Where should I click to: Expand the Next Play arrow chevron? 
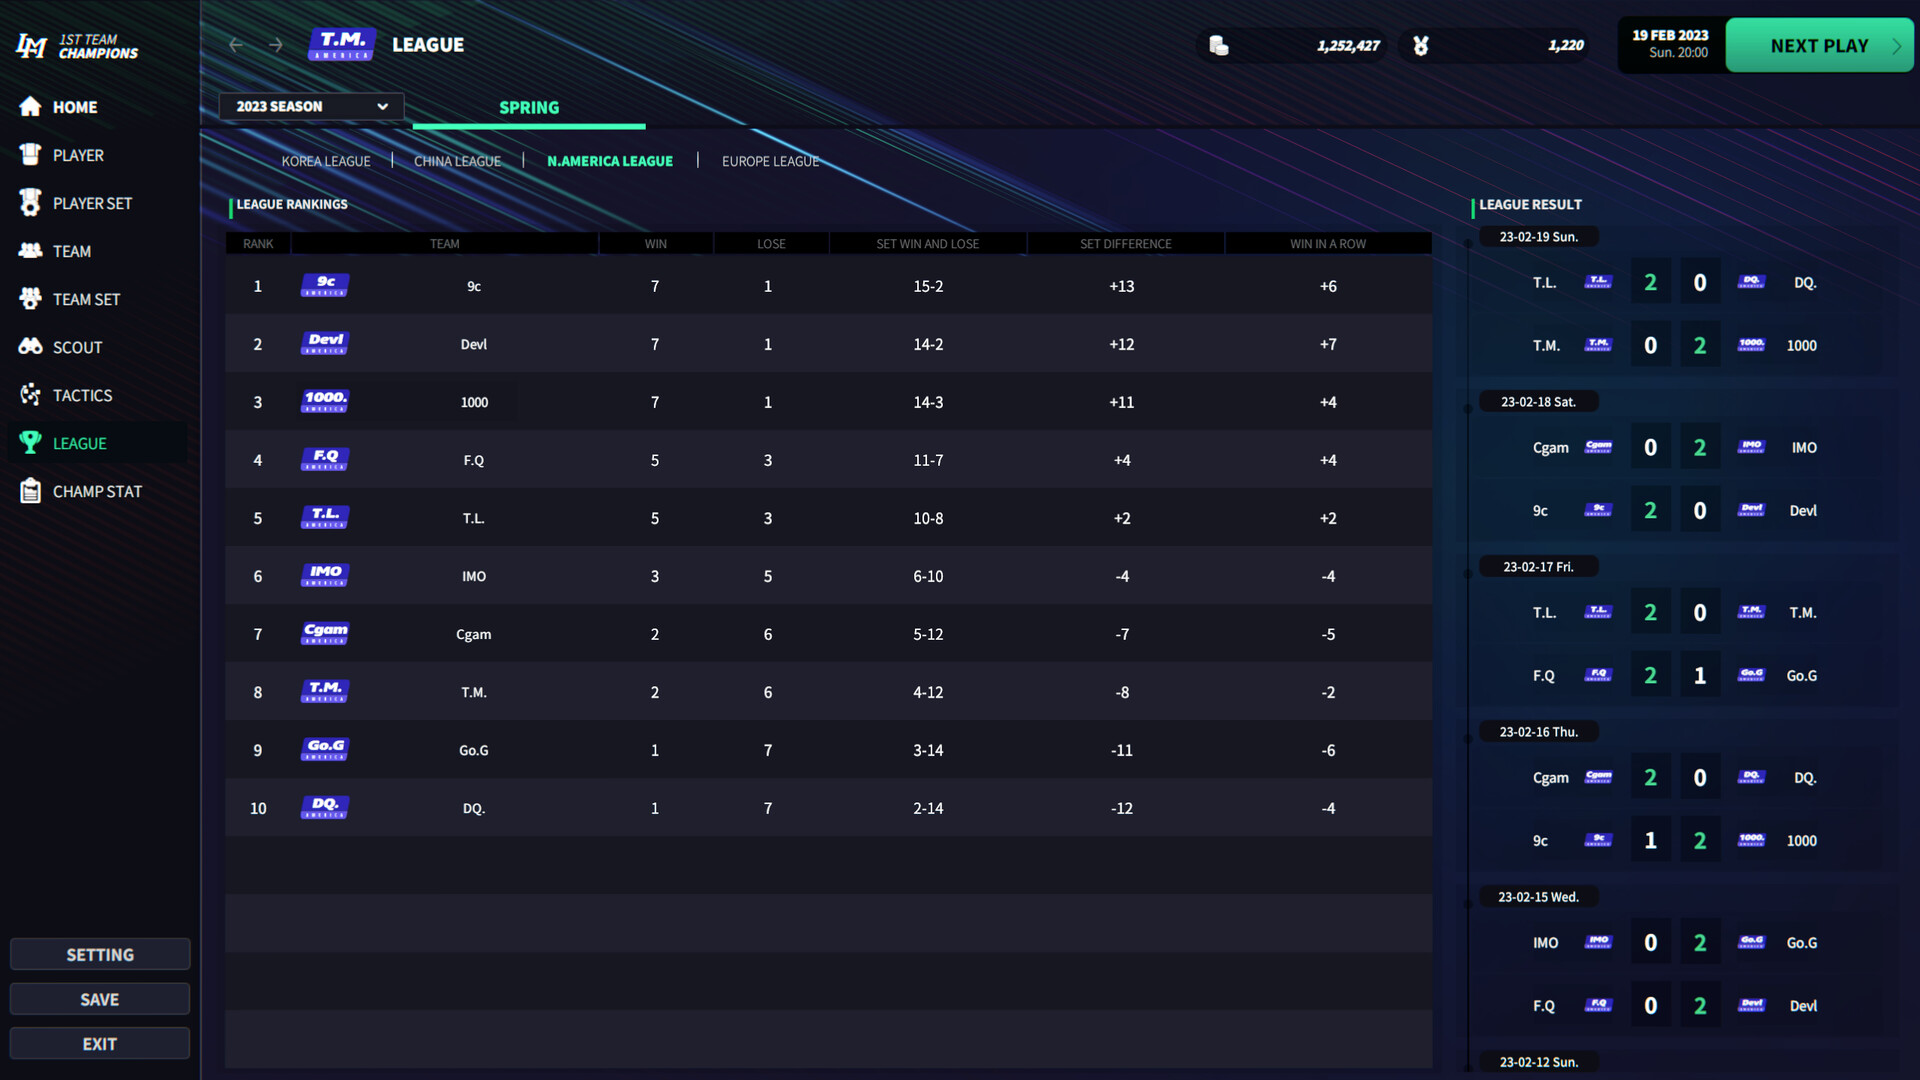pos(1897,45)
